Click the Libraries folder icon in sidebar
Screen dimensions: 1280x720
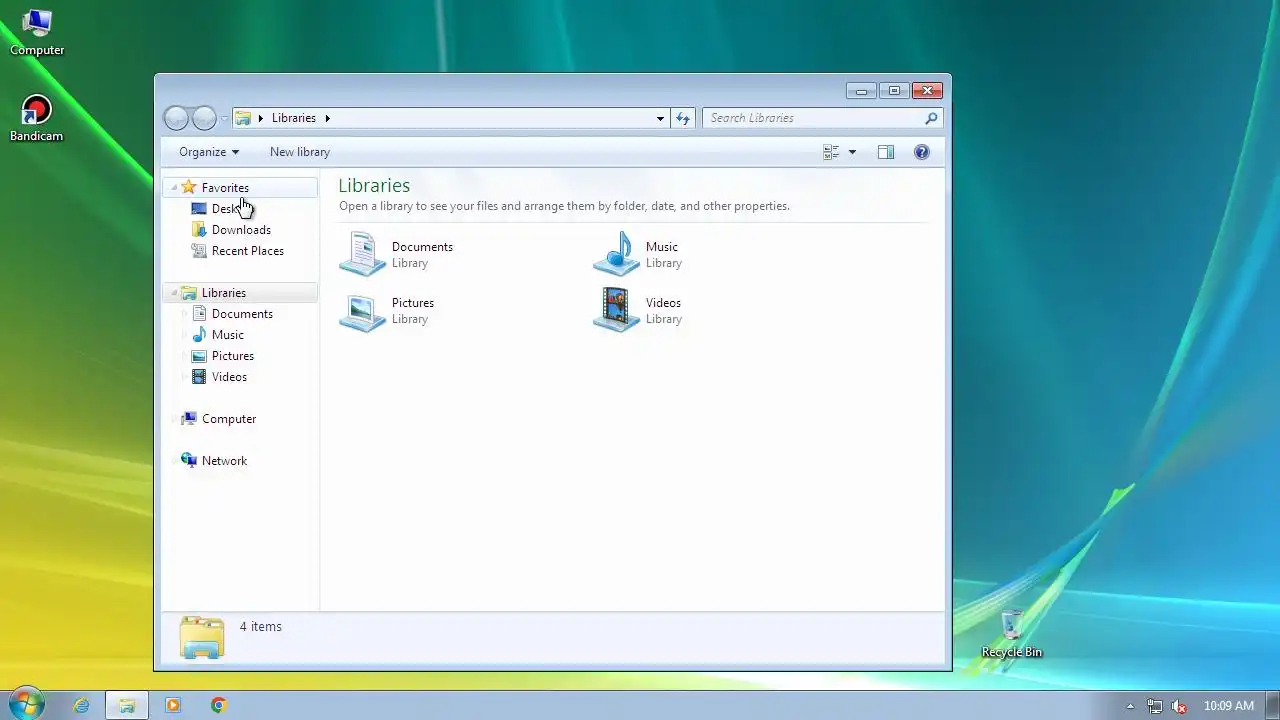tap(189, 293)
